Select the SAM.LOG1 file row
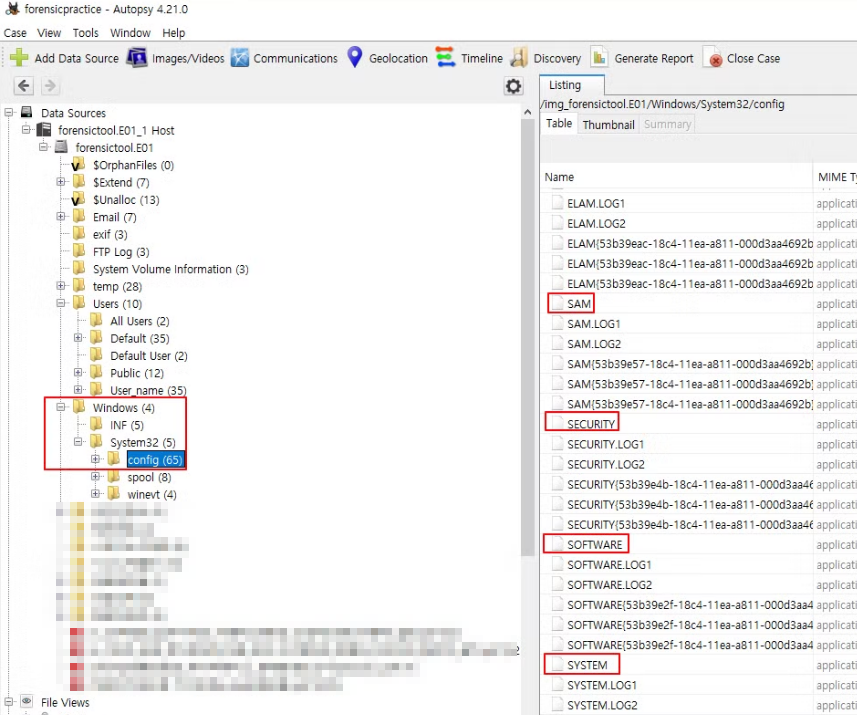 click(x=700, y=324)
